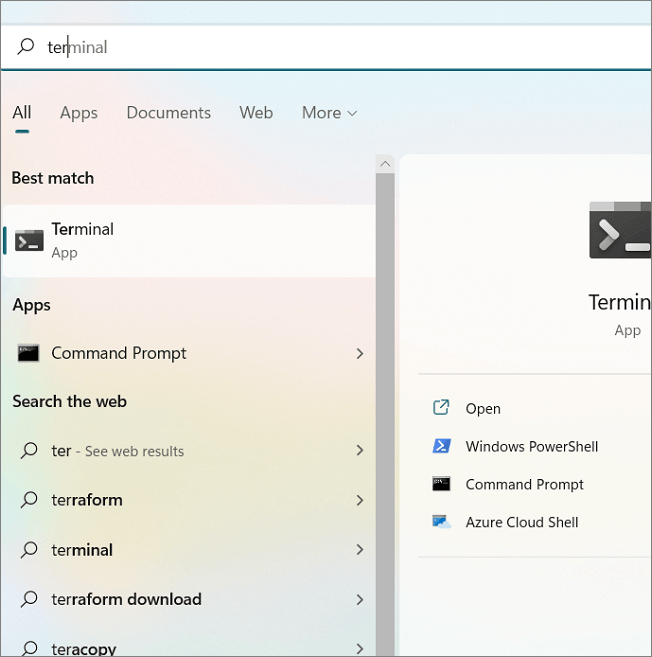Click the Command Prompt icon under Apps
Image resolution: width=652 pixels, height=657 pixels.
click(x=28, y=353)
